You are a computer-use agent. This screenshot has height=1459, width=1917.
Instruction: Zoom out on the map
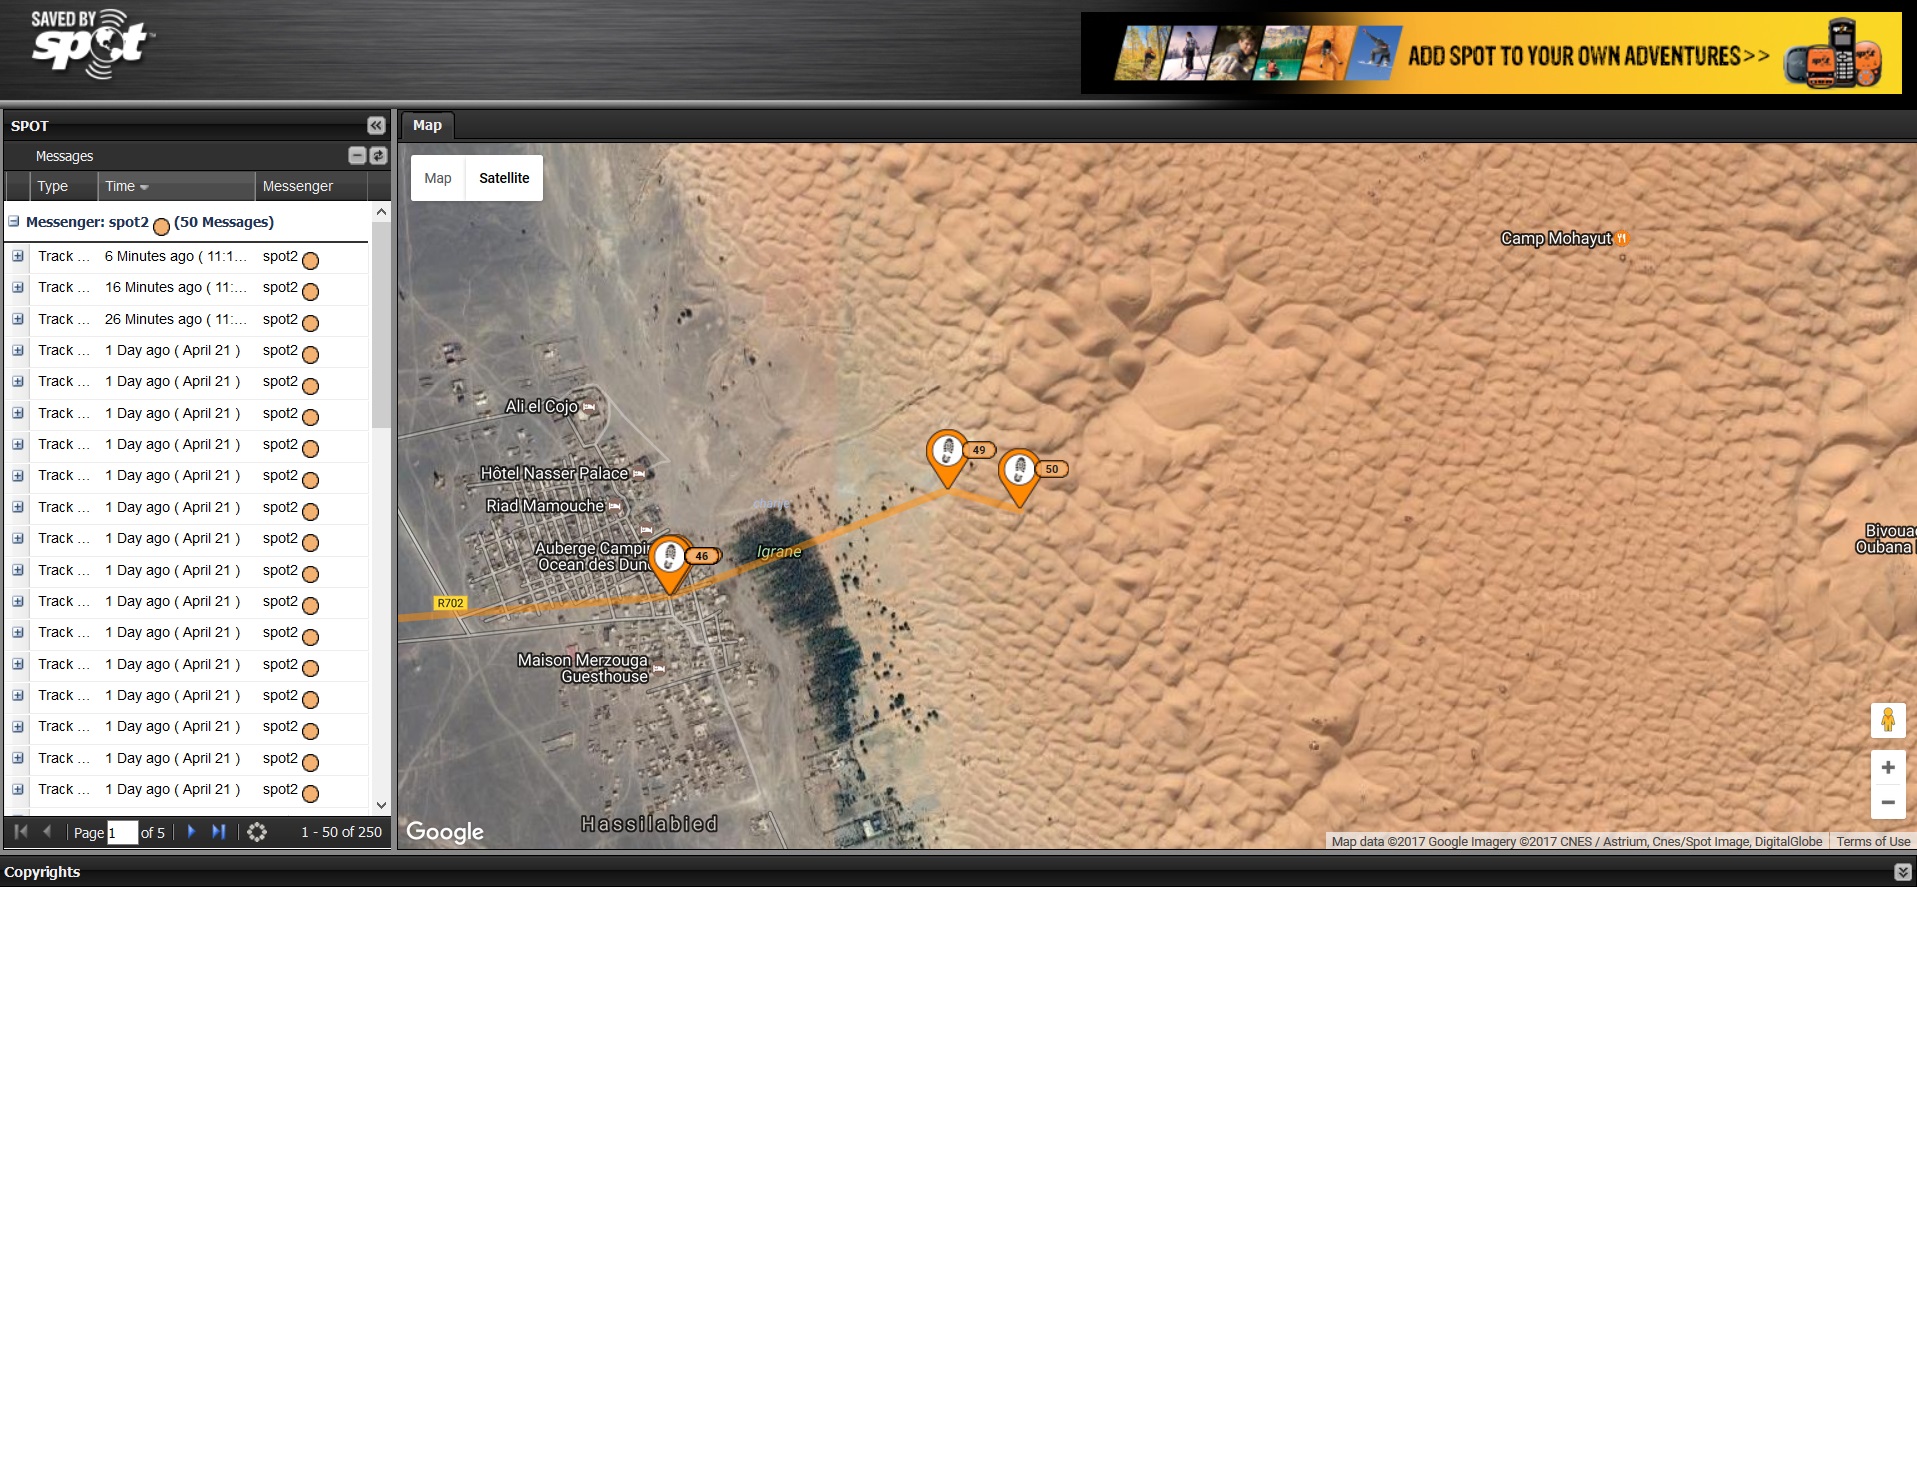pyautogui.click(x=1888, y=802)
